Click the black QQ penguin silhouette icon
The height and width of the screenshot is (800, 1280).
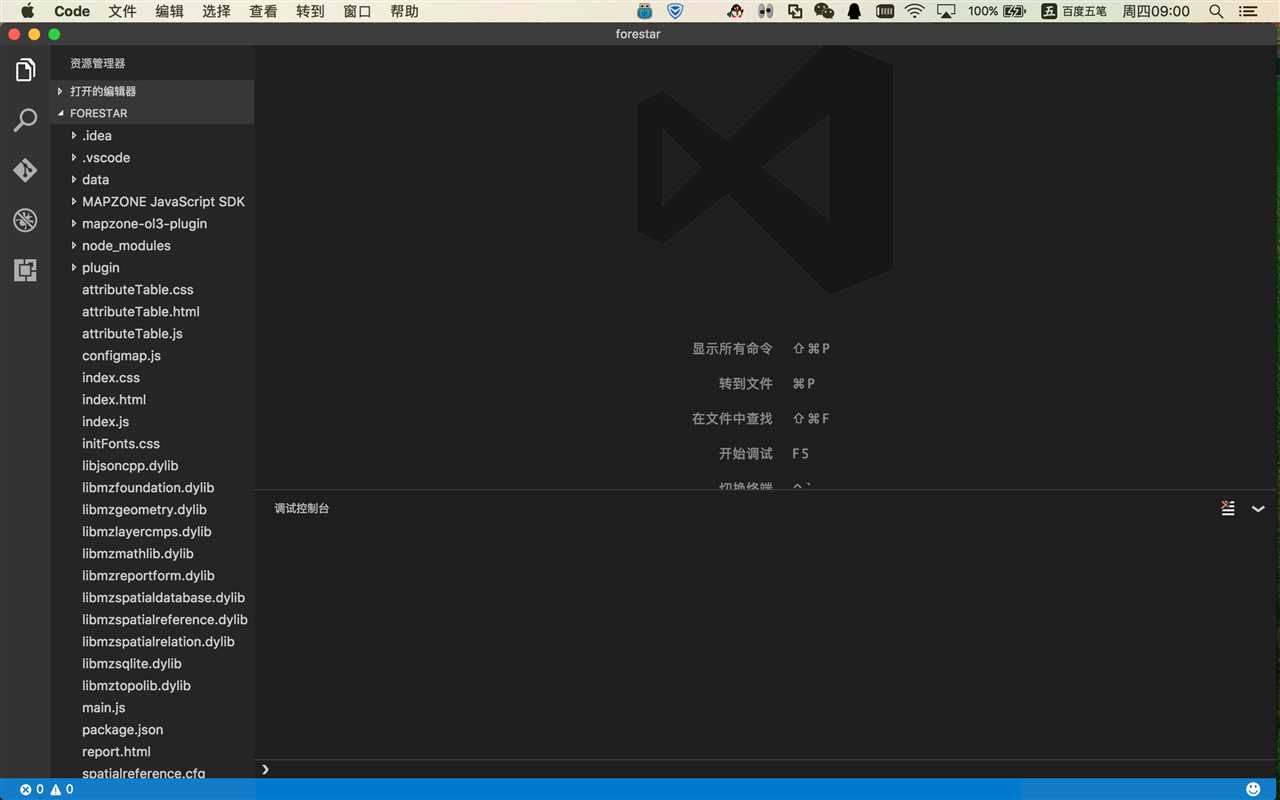(854, 11)
